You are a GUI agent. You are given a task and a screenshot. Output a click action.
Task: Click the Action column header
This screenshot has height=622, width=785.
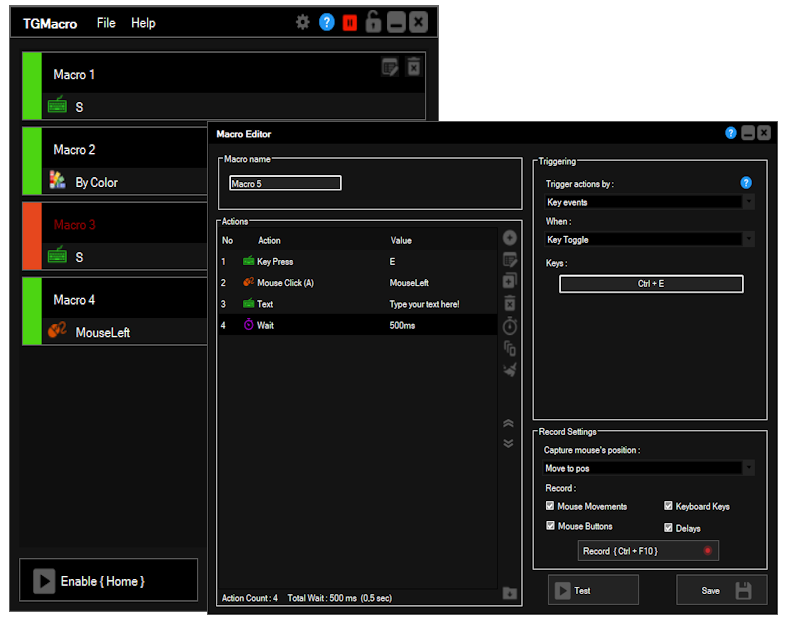point(269,240)
